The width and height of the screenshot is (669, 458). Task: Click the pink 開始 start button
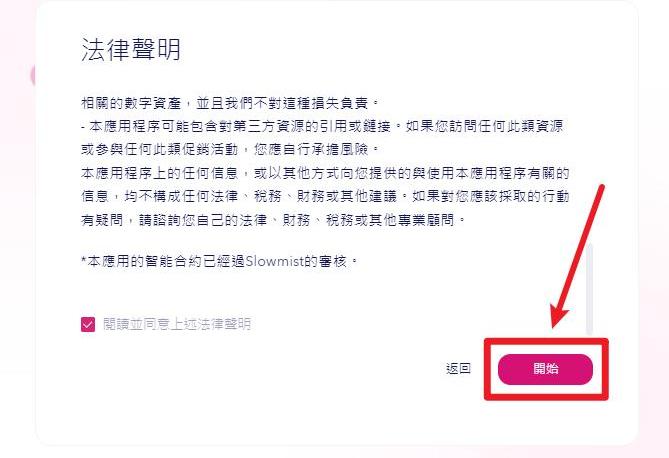[x=545, y=369]
